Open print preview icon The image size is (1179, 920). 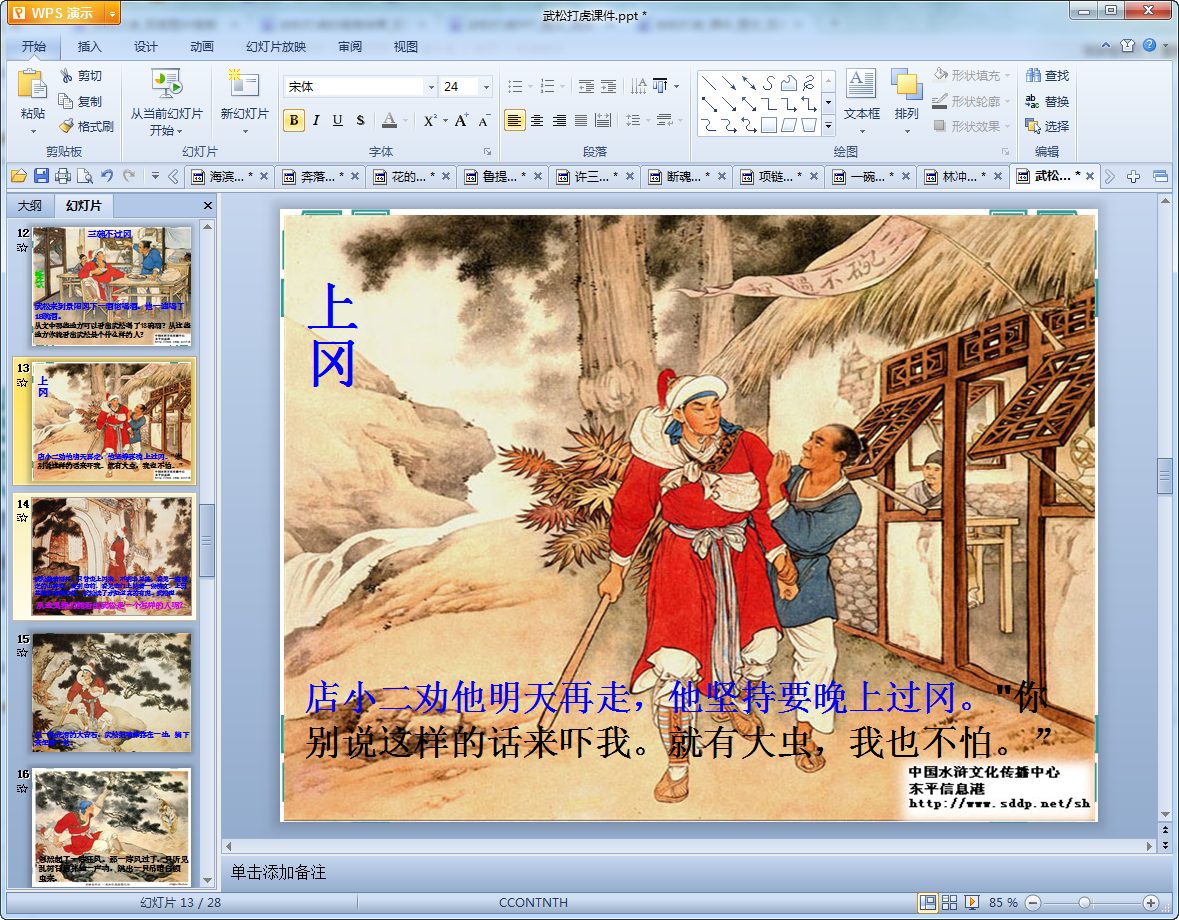85,176
